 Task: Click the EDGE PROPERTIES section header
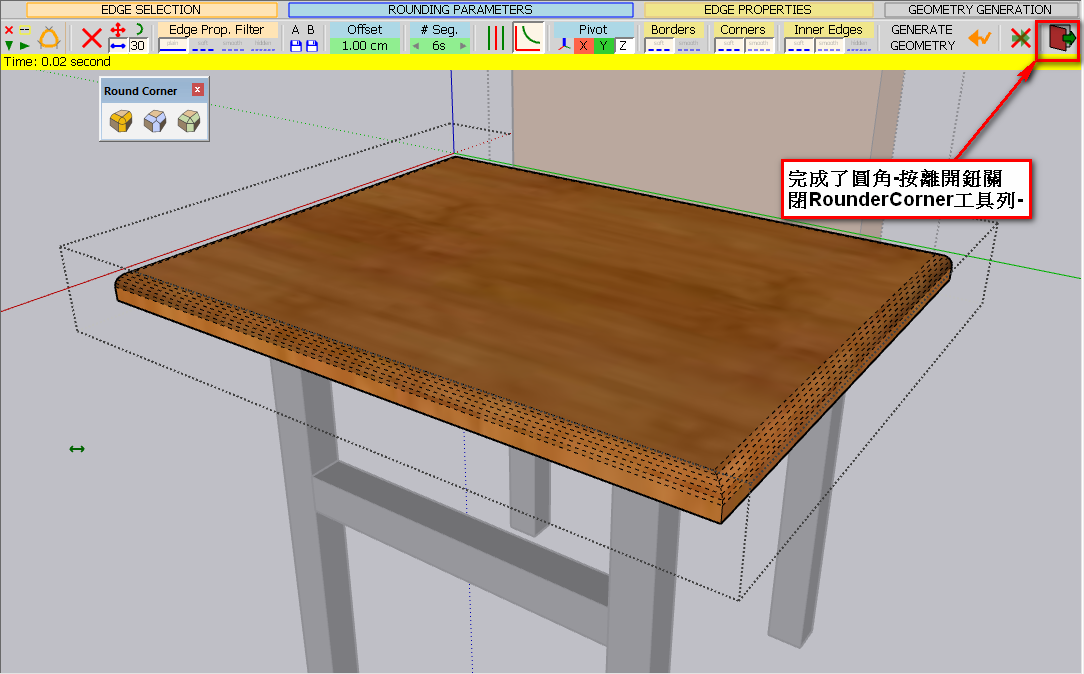[x=758, y=10]
